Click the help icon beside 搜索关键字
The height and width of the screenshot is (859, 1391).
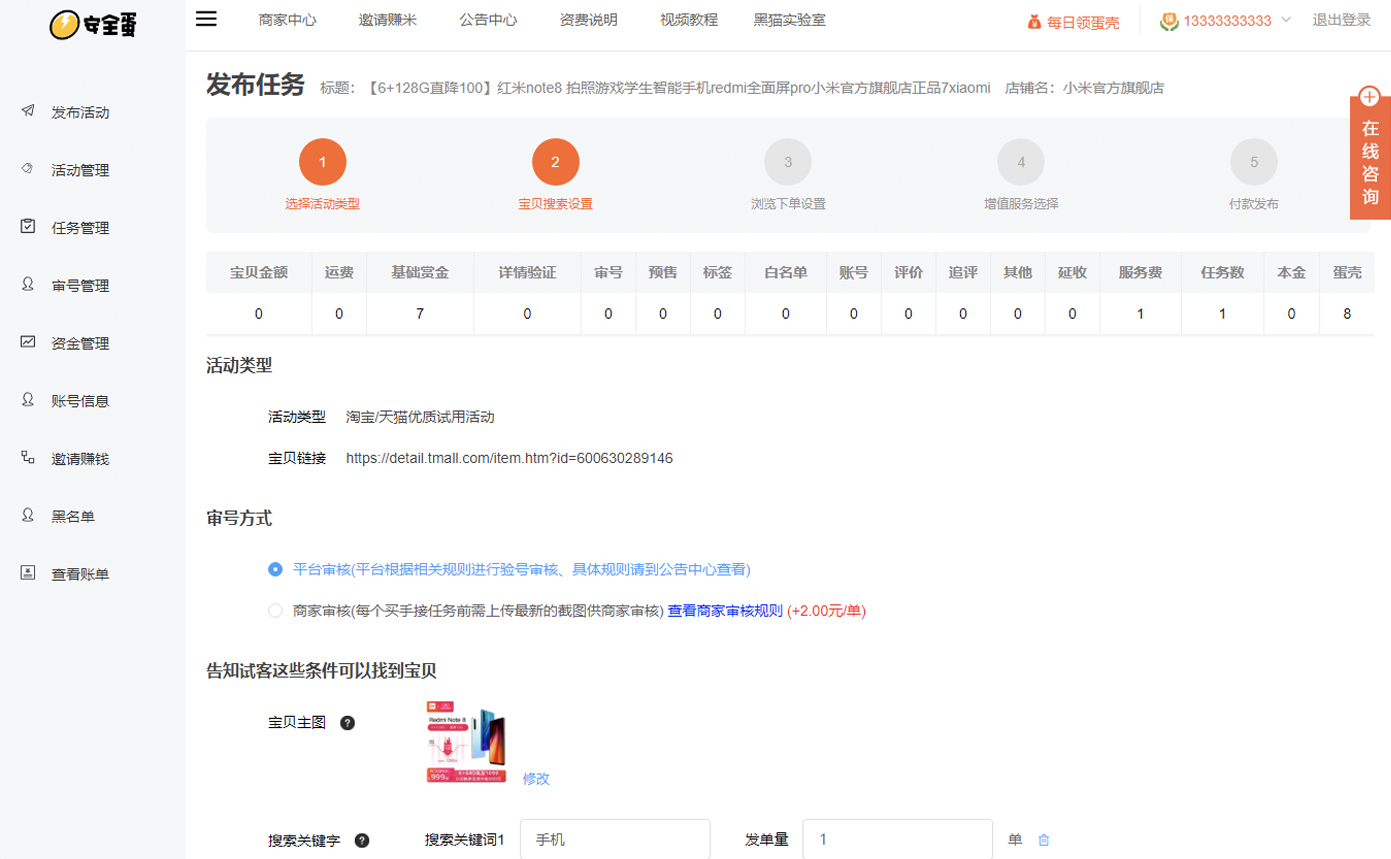click(362, 840)
